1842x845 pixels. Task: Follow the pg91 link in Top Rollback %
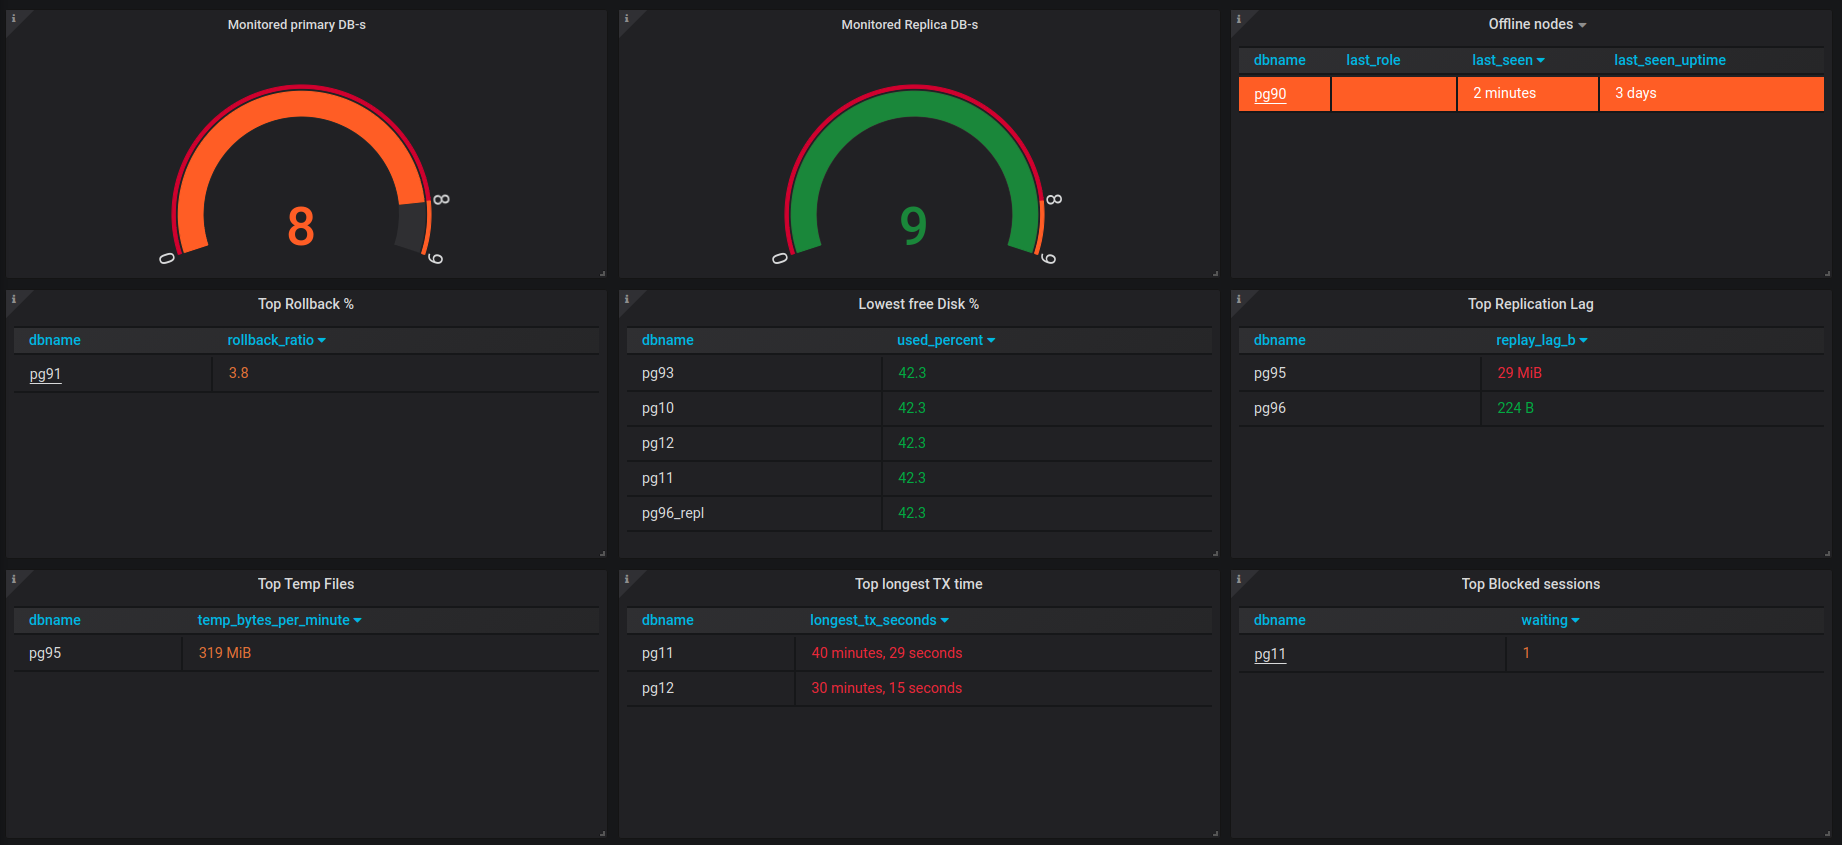45,374
